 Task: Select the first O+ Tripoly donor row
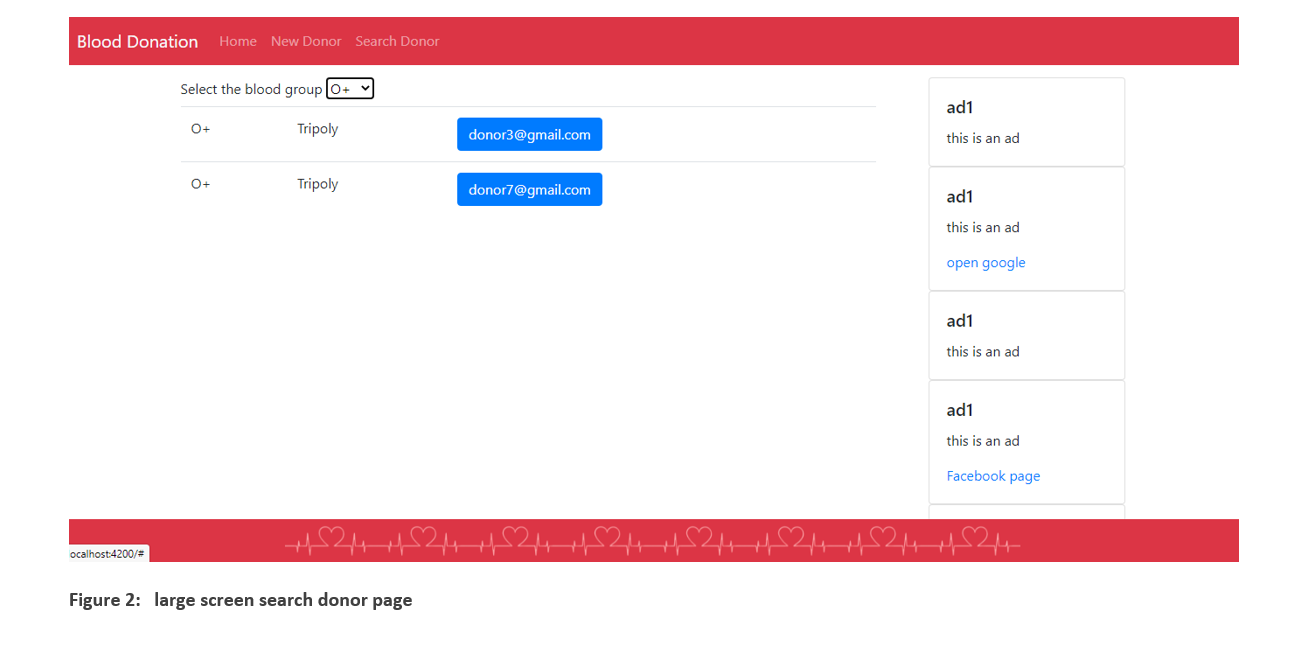click(300, 129)
